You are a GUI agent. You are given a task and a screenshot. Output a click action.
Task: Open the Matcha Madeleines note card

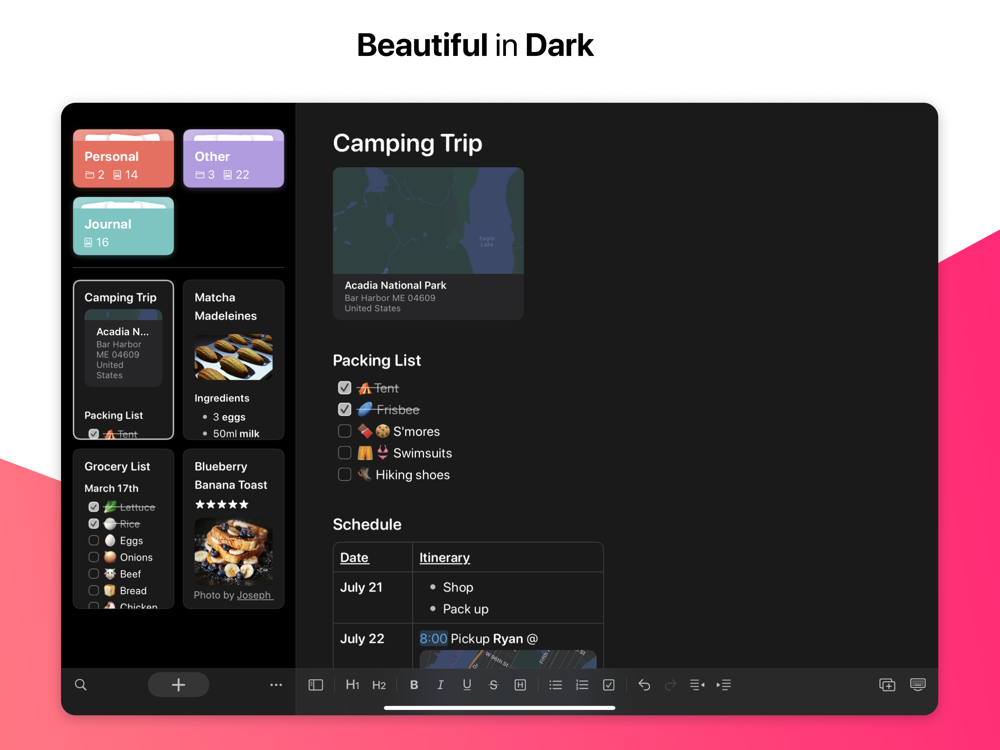(233, 360)
